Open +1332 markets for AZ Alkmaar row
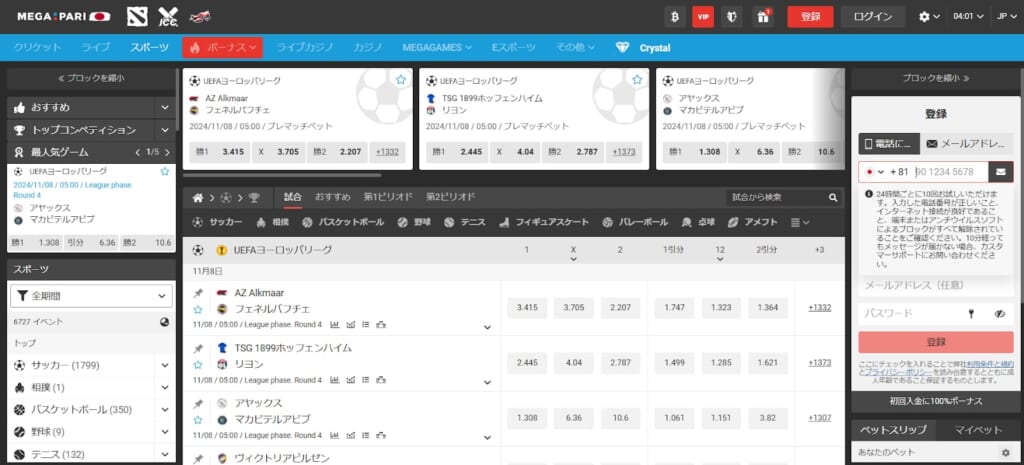The image size is (1024, 465). 820,308
